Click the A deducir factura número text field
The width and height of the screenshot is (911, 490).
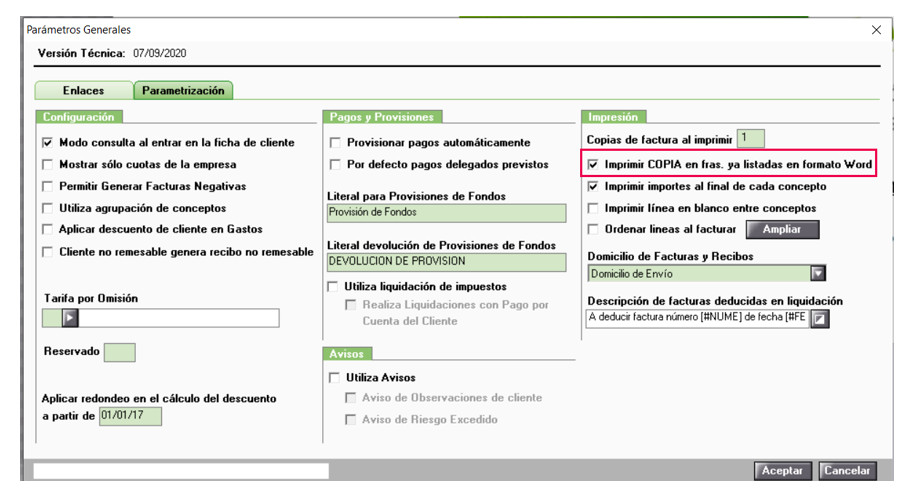(698, 318)
